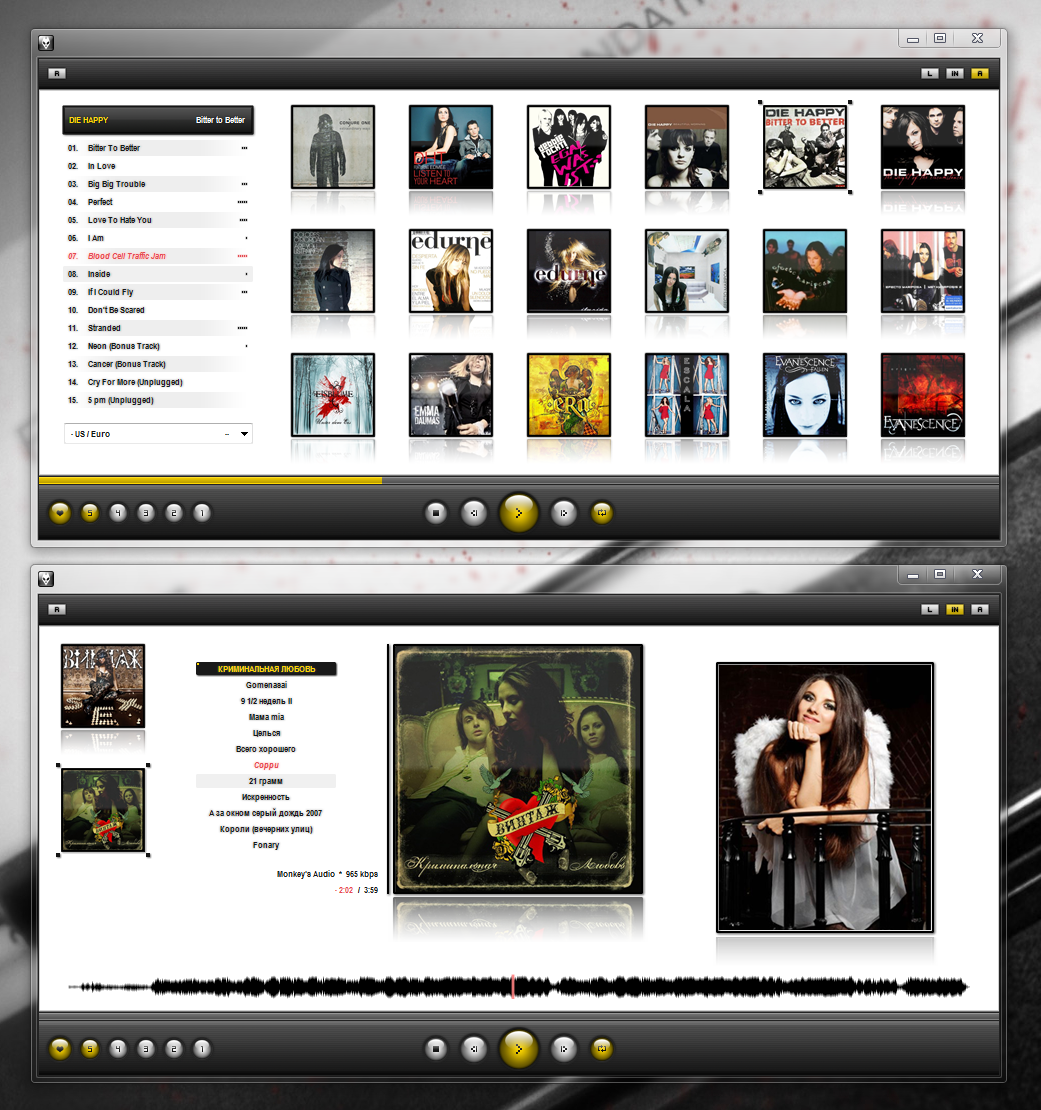This screenshot has height=1110, width=1041.
Task: Choose the Escala album cover
Action: (x=686, y=395)
